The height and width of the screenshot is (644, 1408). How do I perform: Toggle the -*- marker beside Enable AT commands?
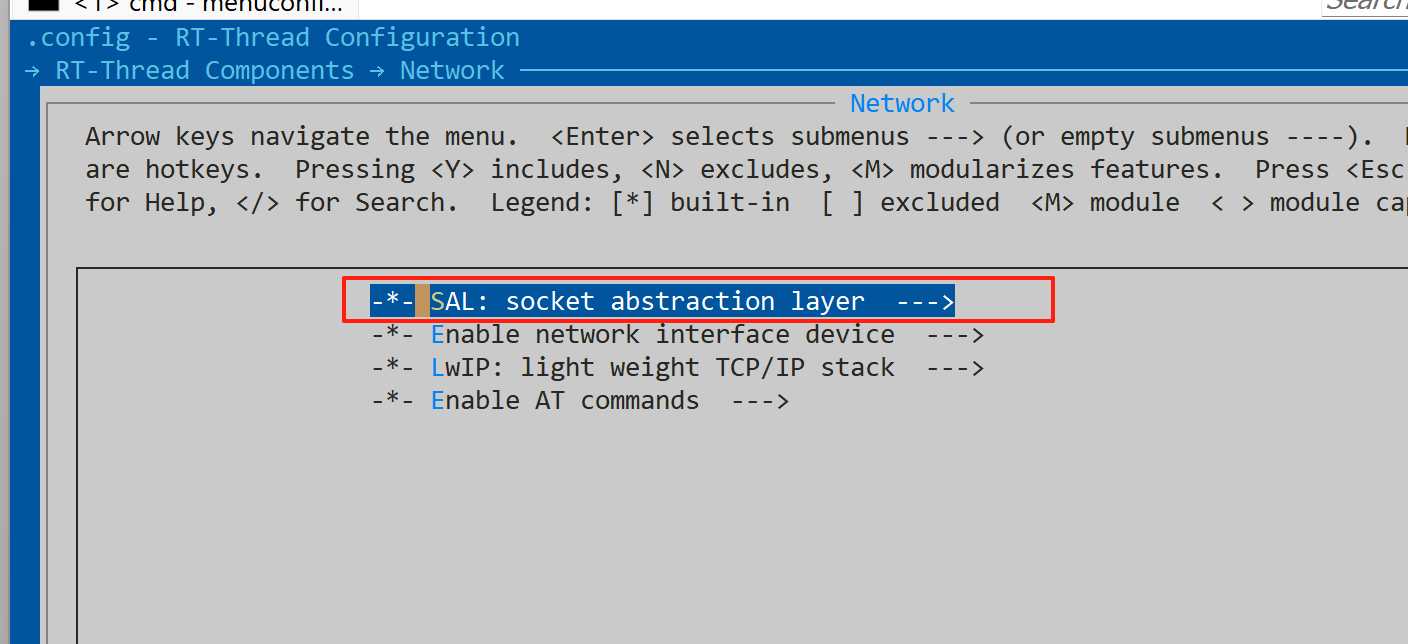tap(392, 400)
